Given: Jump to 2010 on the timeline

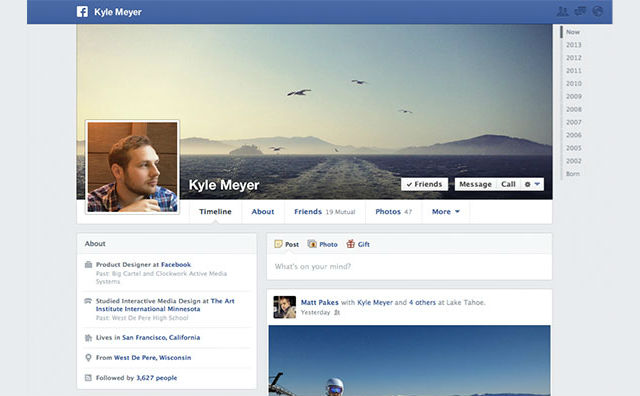Looking at the screenshot, I should pyautogui.click(x=573, y=83).
